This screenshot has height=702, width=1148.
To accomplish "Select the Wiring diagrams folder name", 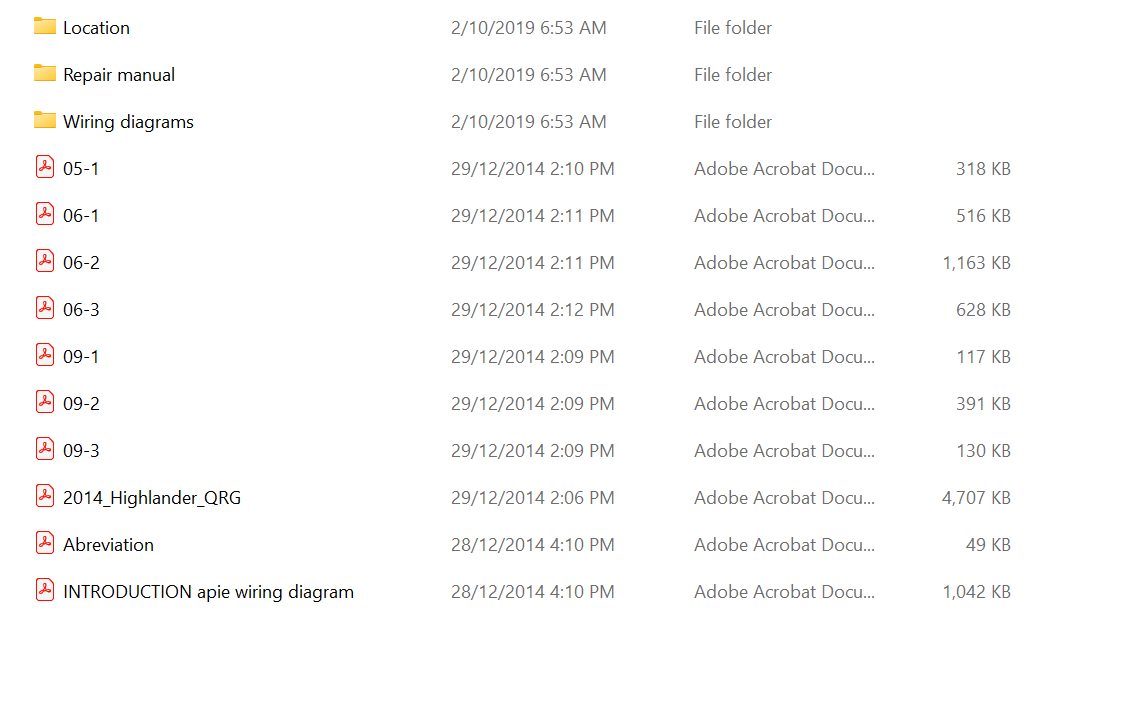I will point(128,122).
